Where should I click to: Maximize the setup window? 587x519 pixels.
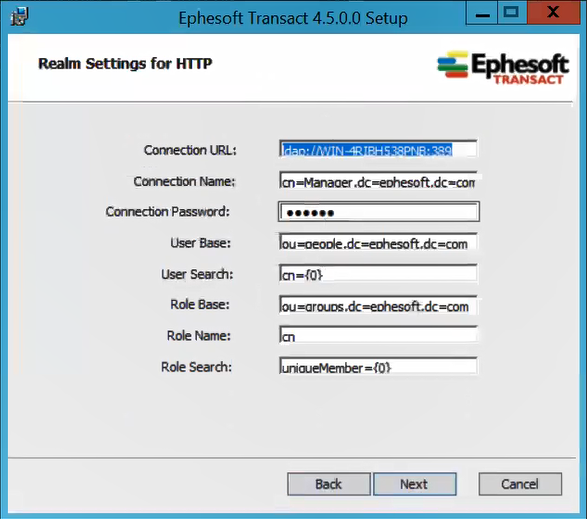coord(512,13)
